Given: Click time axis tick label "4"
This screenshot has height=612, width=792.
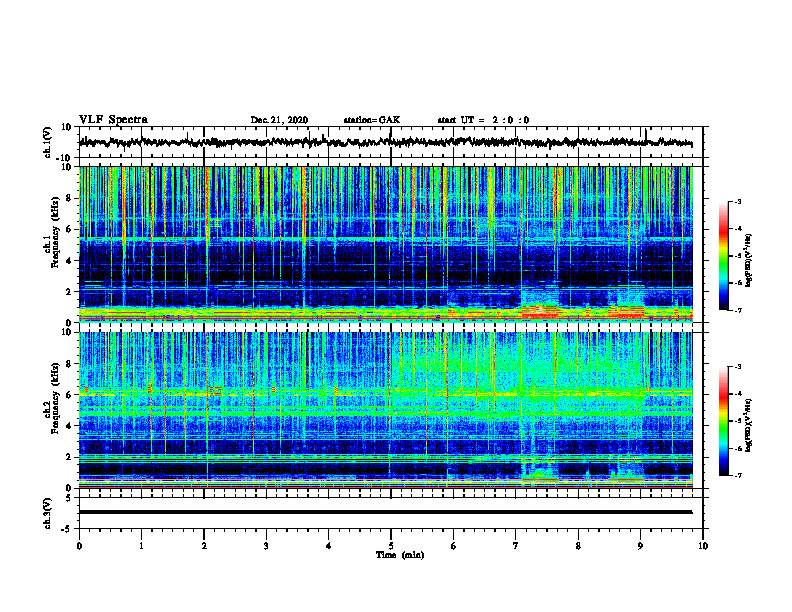Looking at the screenshot, I should [x=329, y=546].
